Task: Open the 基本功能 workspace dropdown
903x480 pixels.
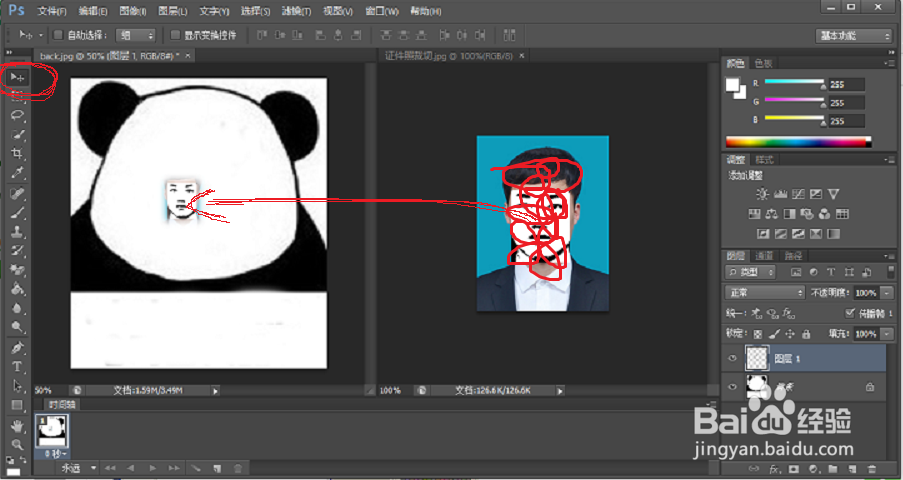Action: click(854, 36)
